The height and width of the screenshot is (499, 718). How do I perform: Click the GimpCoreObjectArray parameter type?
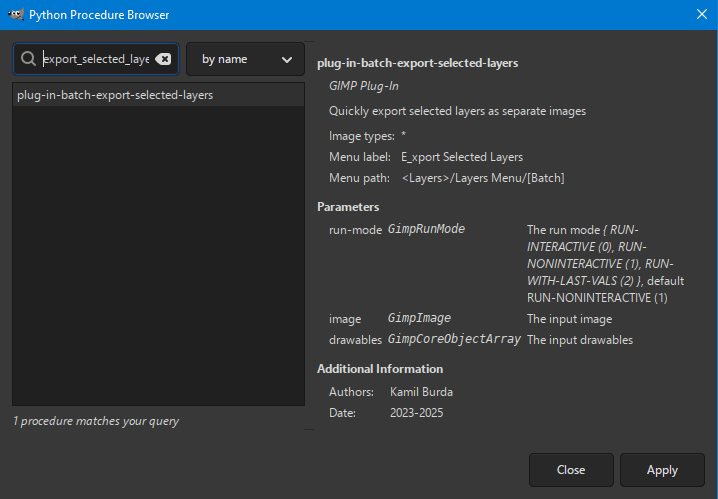[x=454, y=339]
